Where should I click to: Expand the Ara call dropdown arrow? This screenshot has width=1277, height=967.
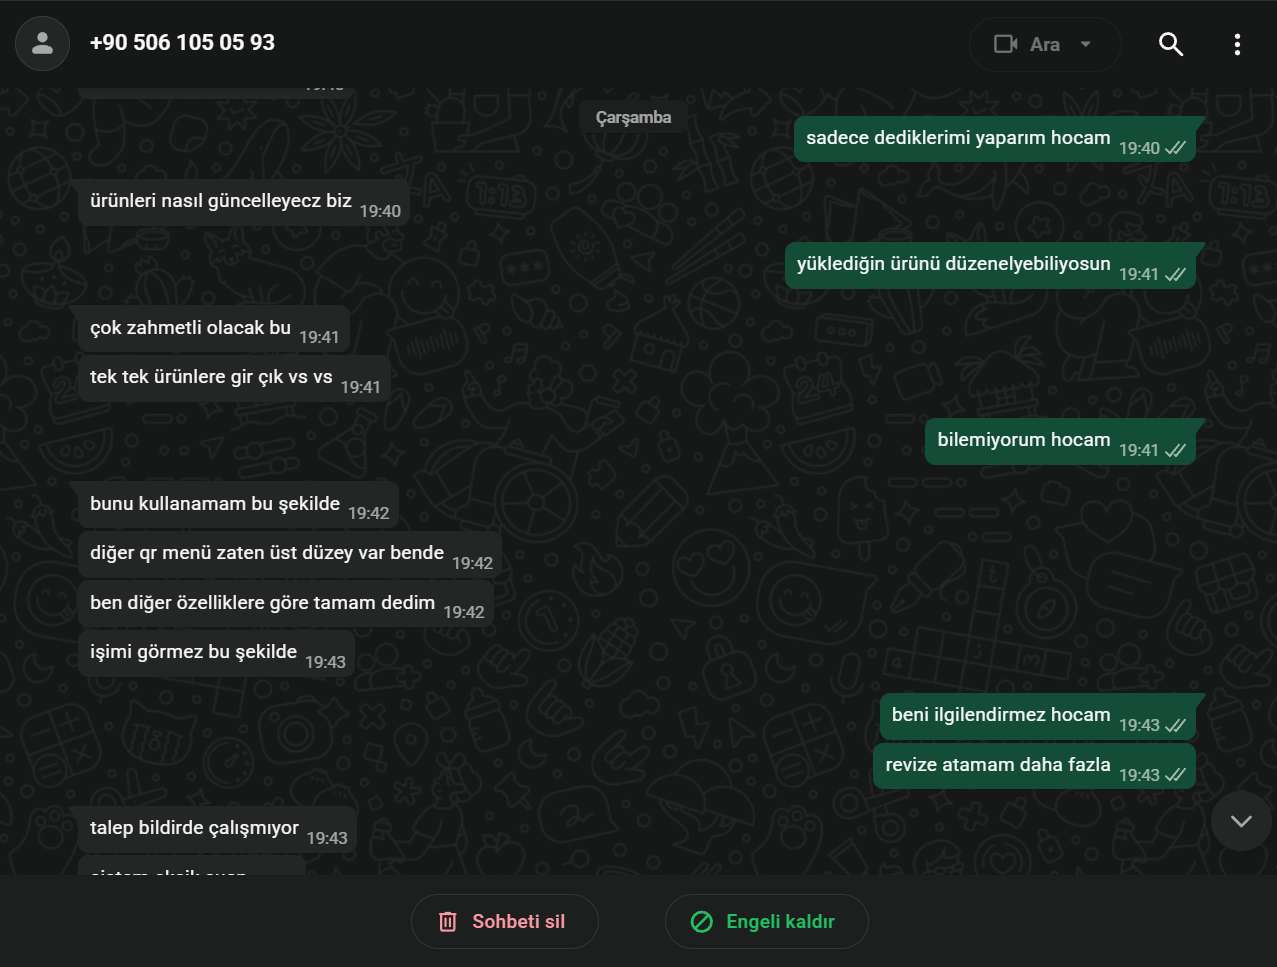[1086, 44]
